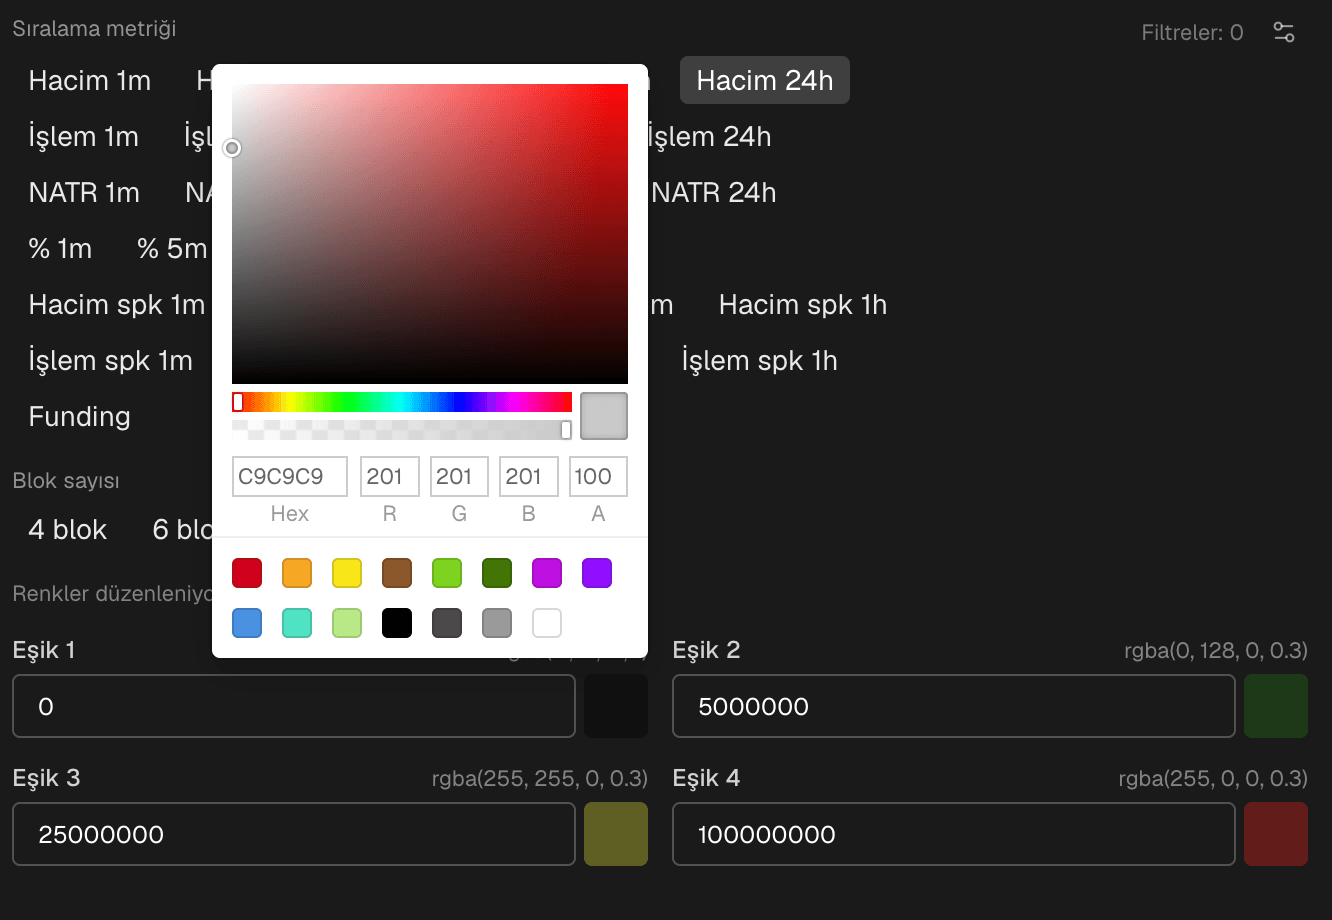Image resolution: width=1332 pixels, height=920 pixels.
Task: Select the Hacim 1m metric
Action: 90,80
